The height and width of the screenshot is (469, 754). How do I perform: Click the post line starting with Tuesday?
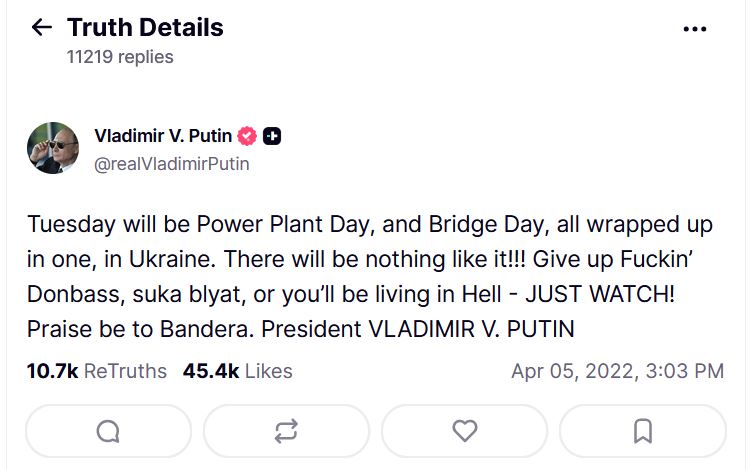click(370, 225)
